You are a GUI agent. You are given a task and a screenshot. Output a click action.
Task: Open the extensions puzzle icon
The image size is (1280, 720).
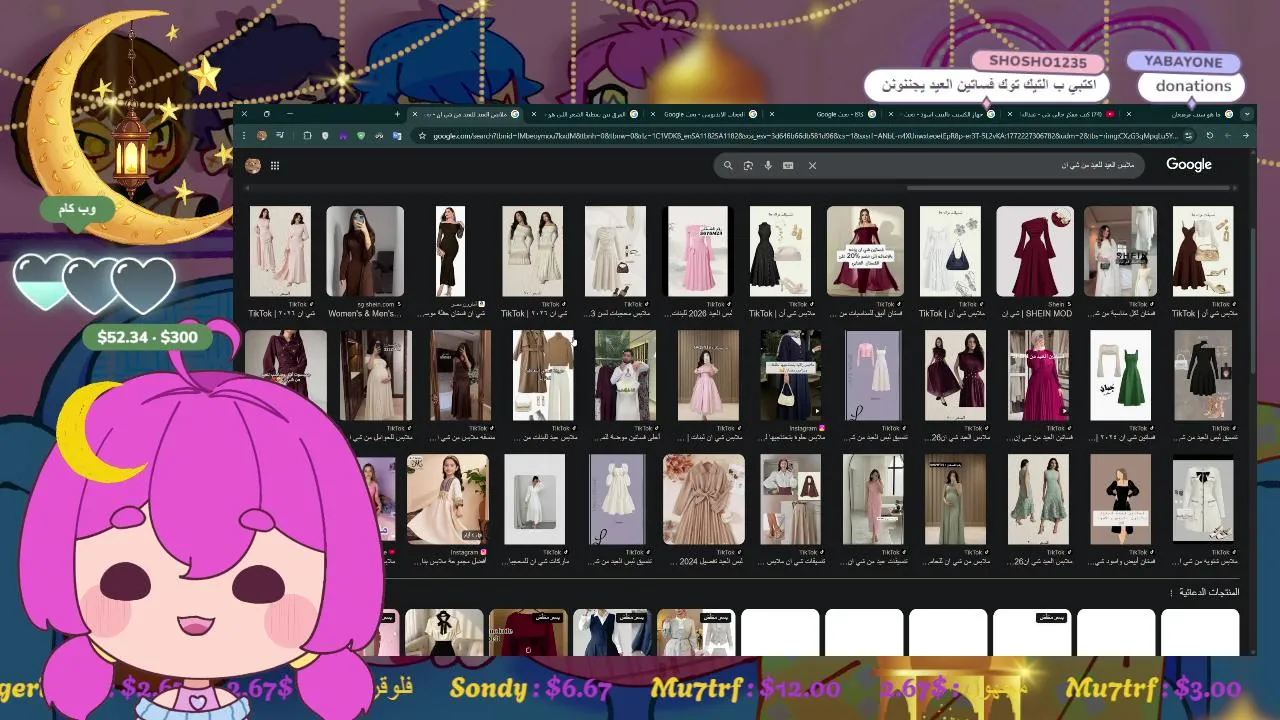[x=307, y=136]
